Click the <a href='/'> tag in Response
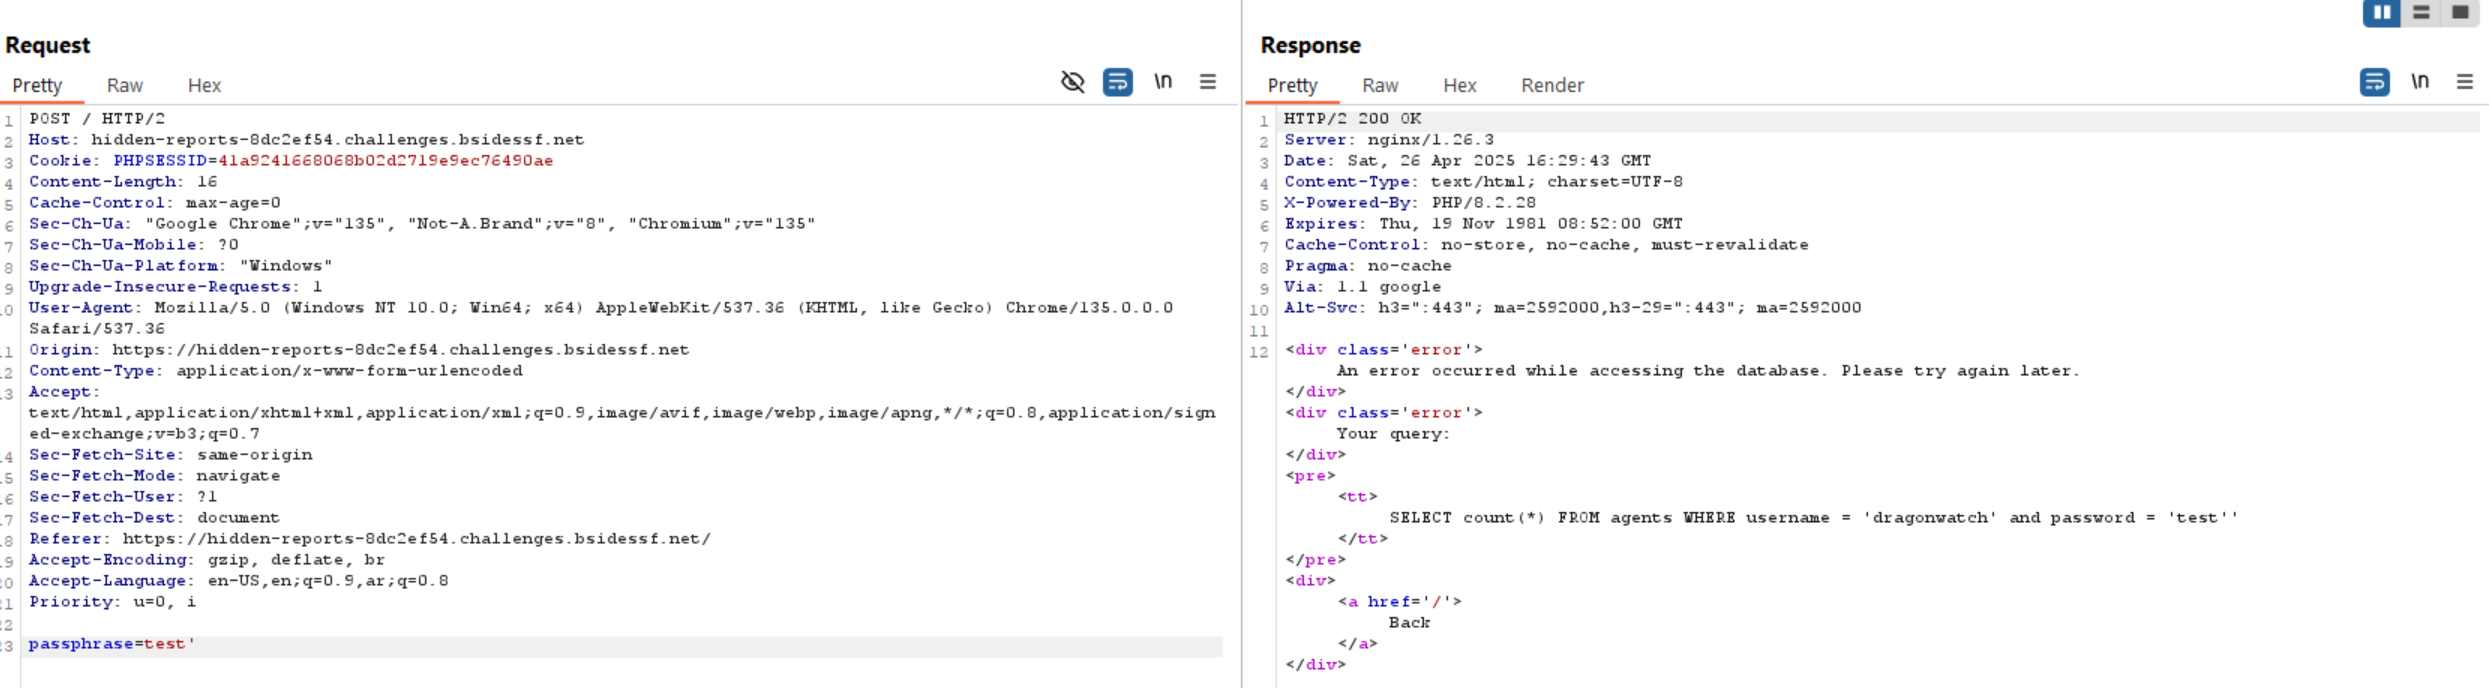The width and height of the screenshot is (2489, 688). (x=1400, y=602)
